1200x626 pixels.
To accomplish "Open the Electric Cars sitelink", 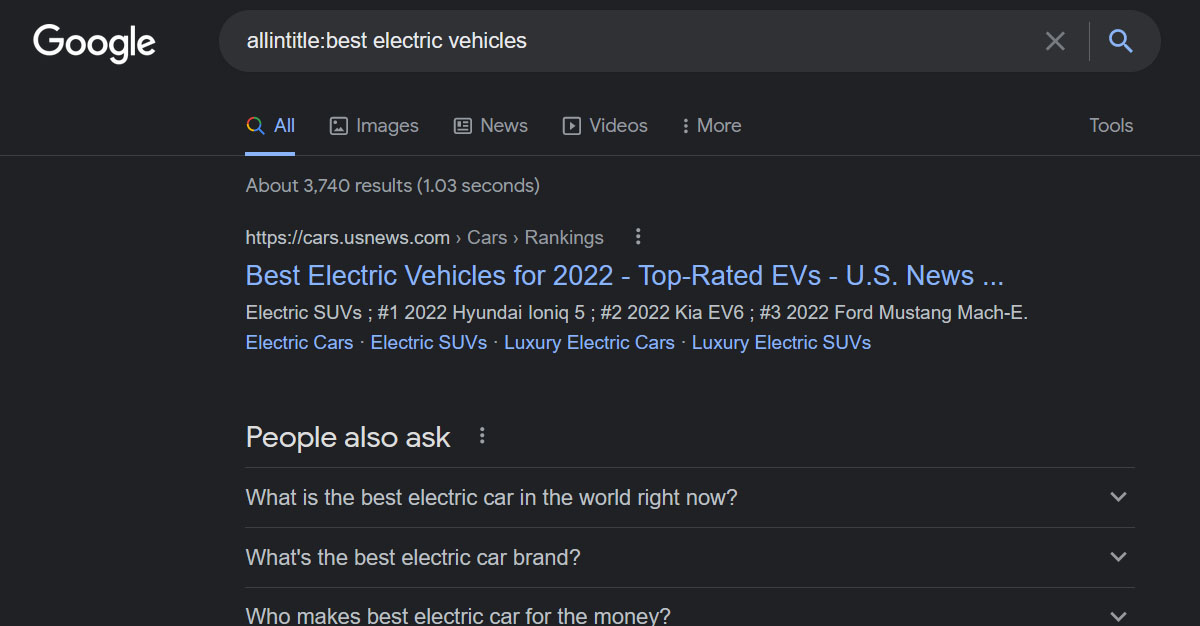I will tap(299, 343).
